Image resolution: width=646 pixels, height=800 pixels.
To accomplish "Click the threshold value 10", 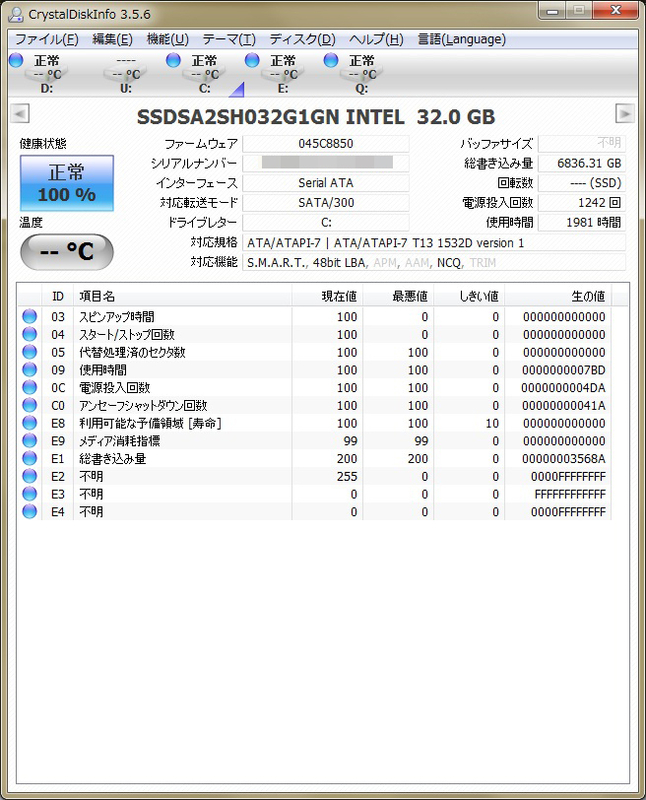I will [x=492, y=423].
